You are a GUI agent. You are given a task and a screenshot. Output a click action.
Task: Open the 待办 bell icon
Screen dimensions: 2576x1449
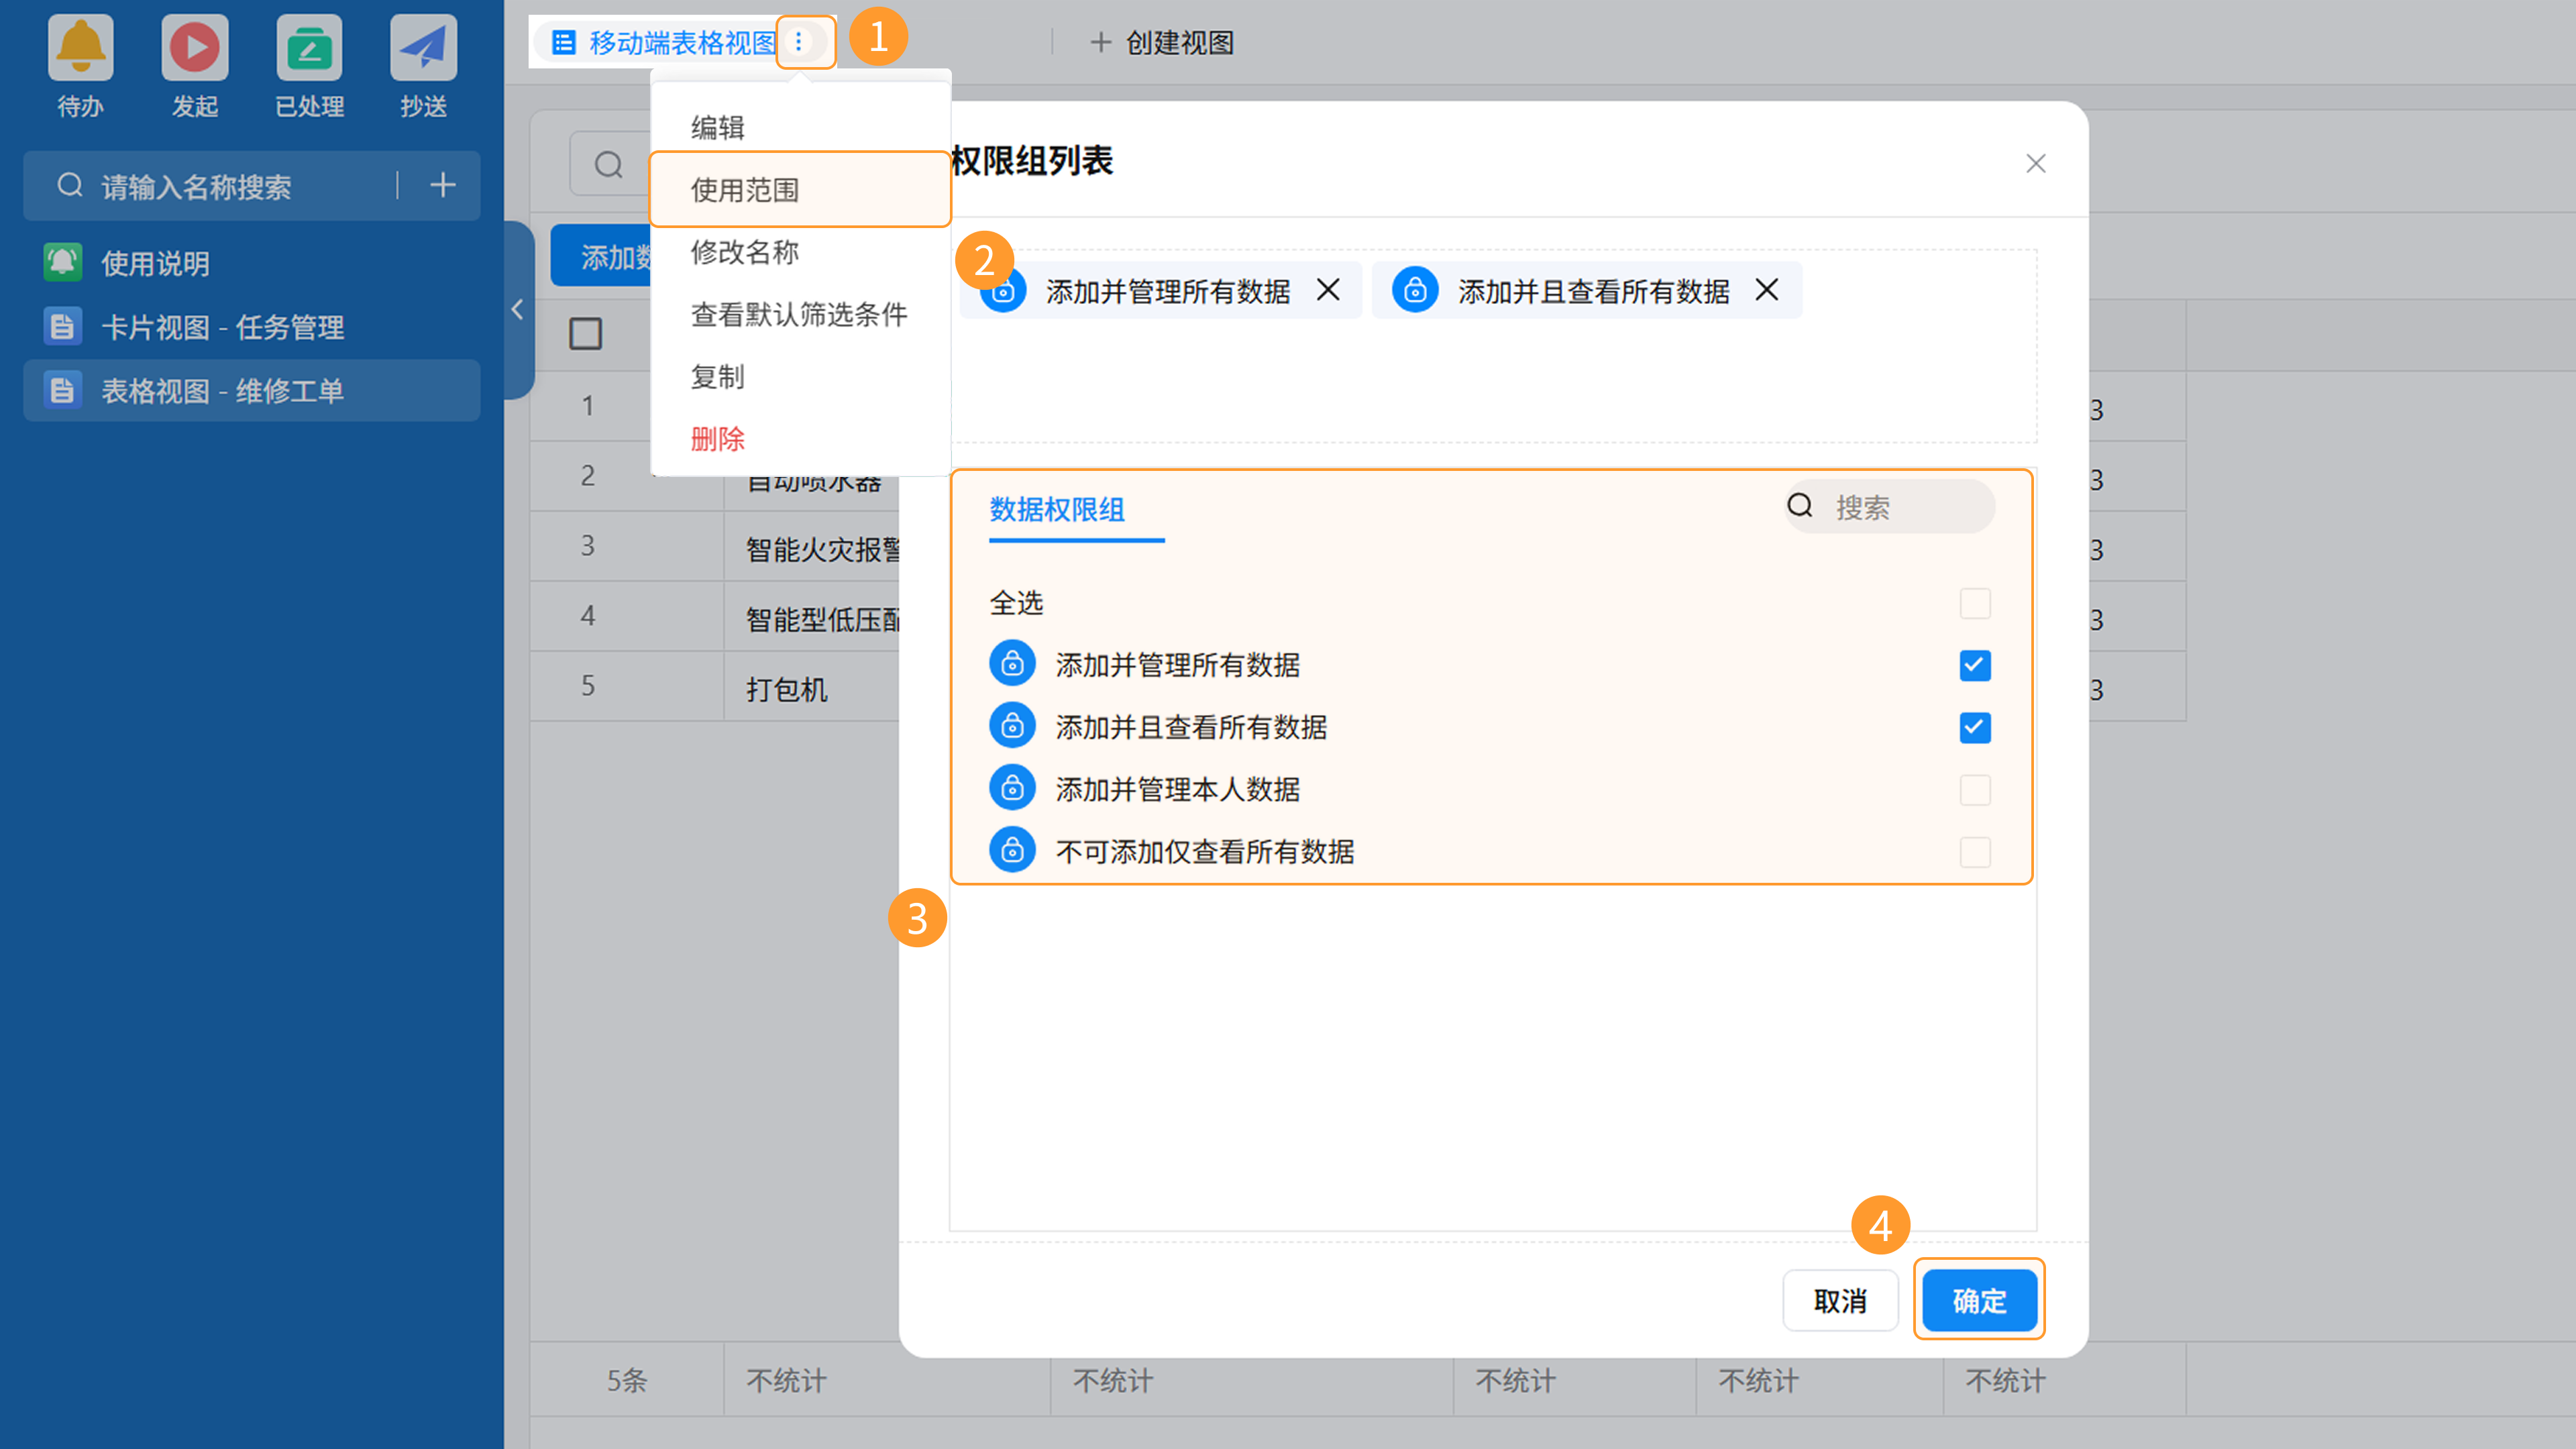[x=80, y=47]
